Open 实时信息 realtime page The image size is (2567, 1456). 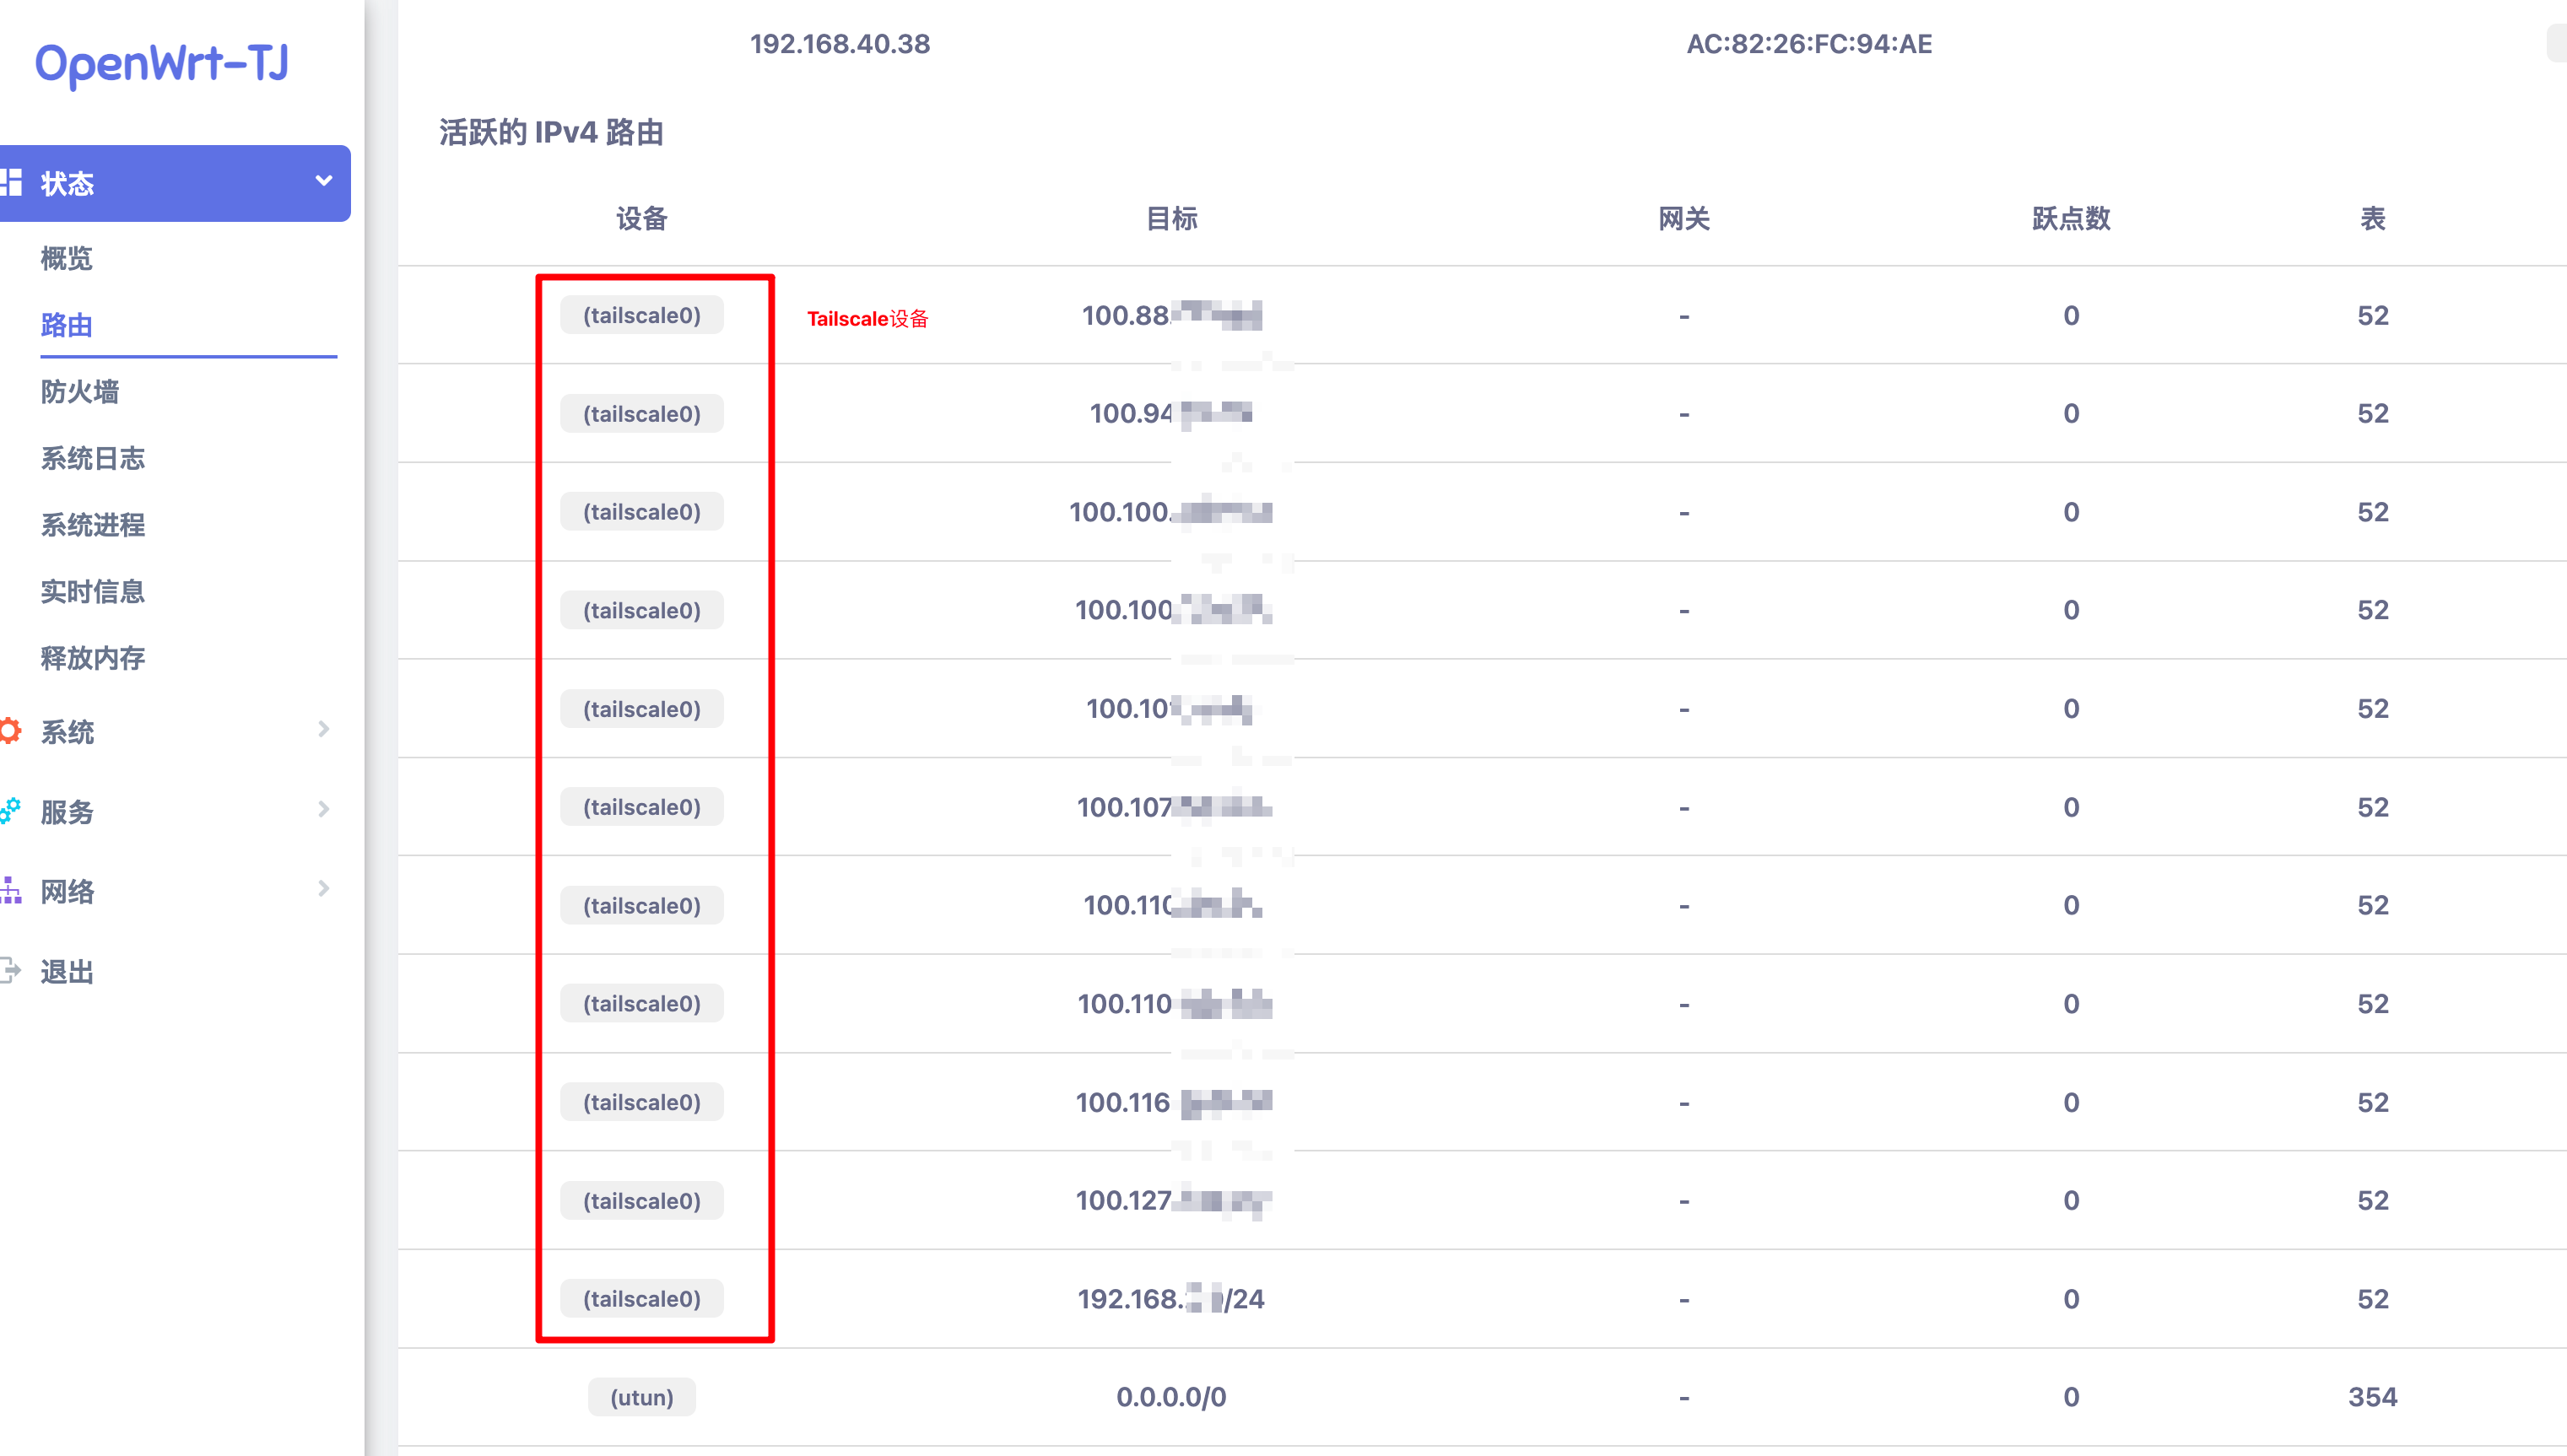[92, 592]
